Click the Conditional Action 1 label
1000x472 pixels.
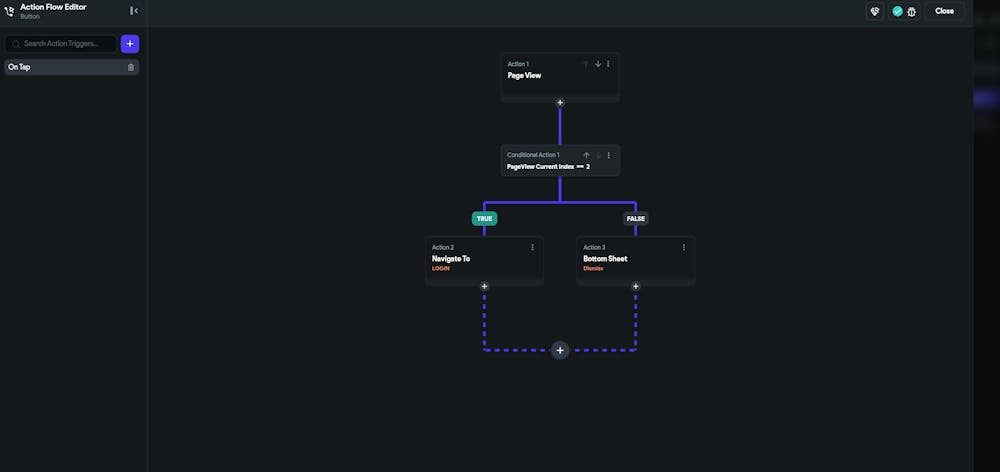click(x=533, y=155)
